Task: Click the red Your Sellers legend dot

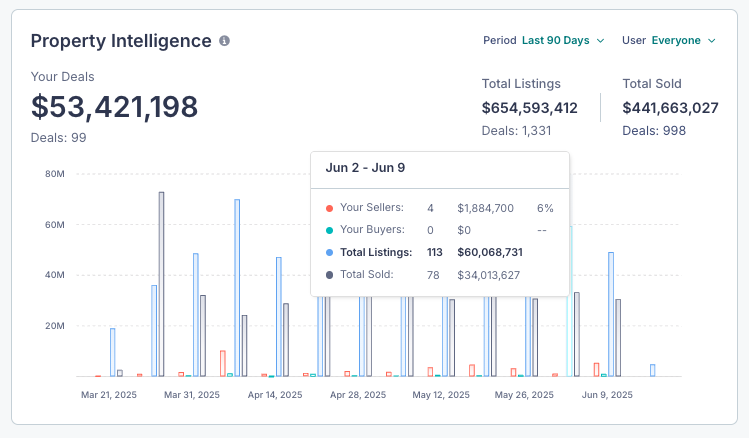Action: click(x=329, y=208)
